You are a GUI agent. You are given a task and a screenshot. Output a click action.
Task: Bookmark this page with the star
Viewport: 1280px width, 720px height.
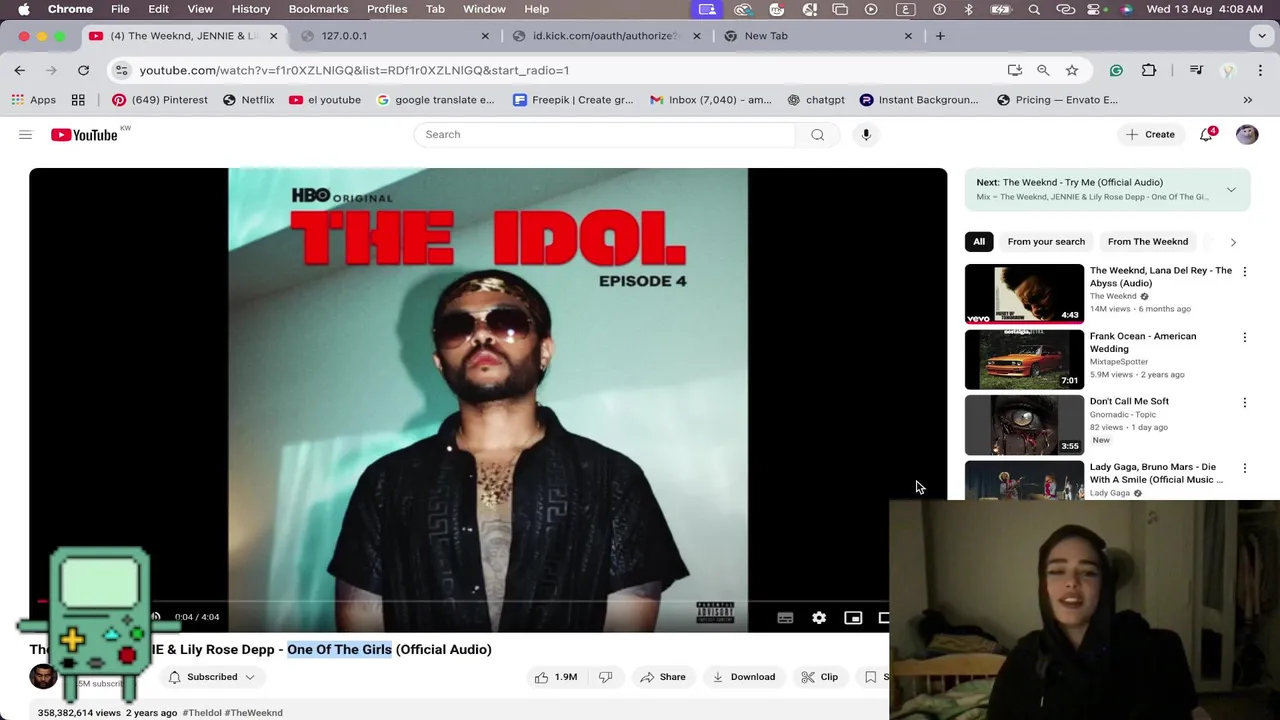[x=1072, y=70]
